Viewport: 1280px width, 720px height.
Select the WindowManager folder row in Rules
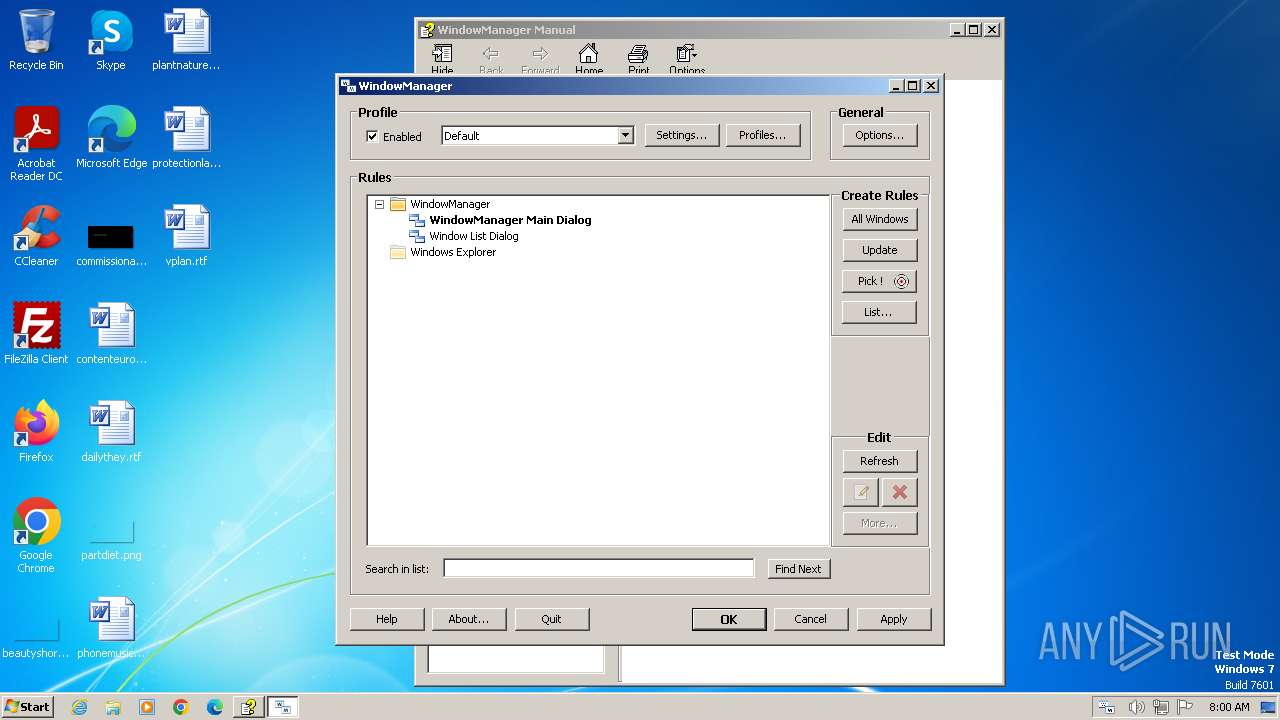tap(450, 204)
